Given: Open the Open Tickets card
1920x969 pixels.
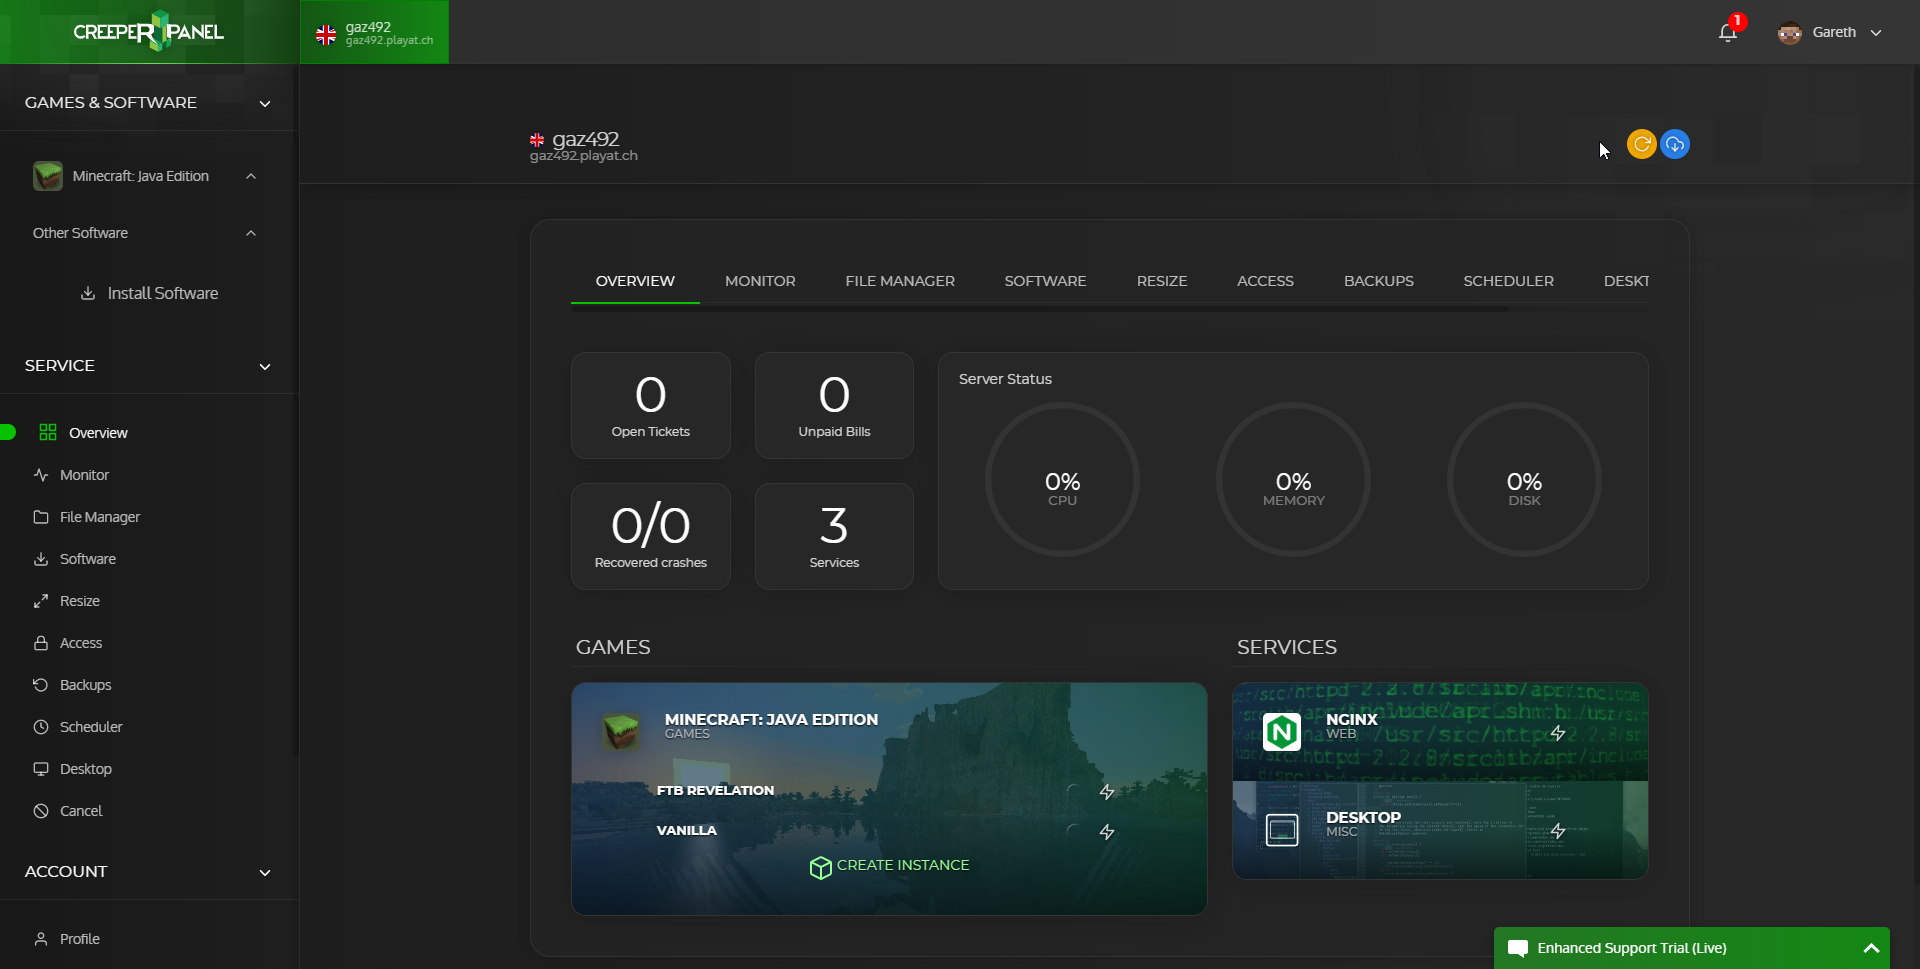Looking at the screenshot, I should [651, 405].
